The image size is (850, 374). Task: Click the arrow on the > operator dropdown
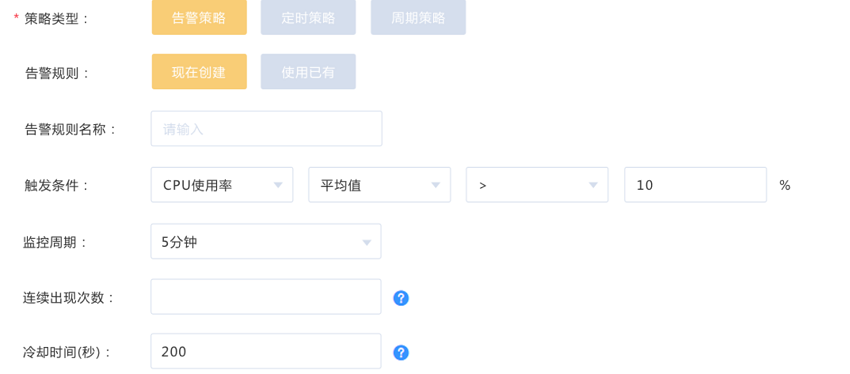coord(593,185)
